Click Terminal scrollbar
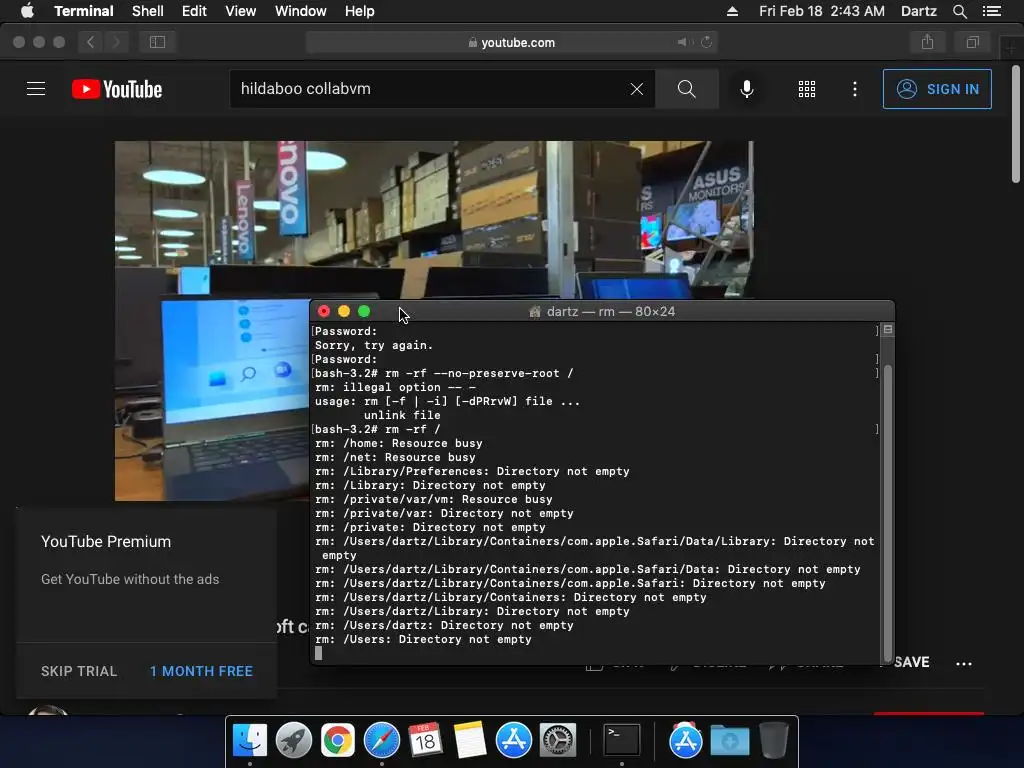Viewport: 1024px width, 768px height. 887,513
